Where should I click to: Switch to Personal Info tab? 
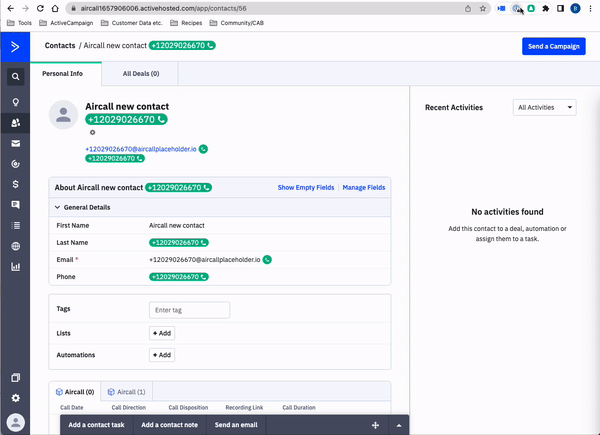[x=66, y=73]
